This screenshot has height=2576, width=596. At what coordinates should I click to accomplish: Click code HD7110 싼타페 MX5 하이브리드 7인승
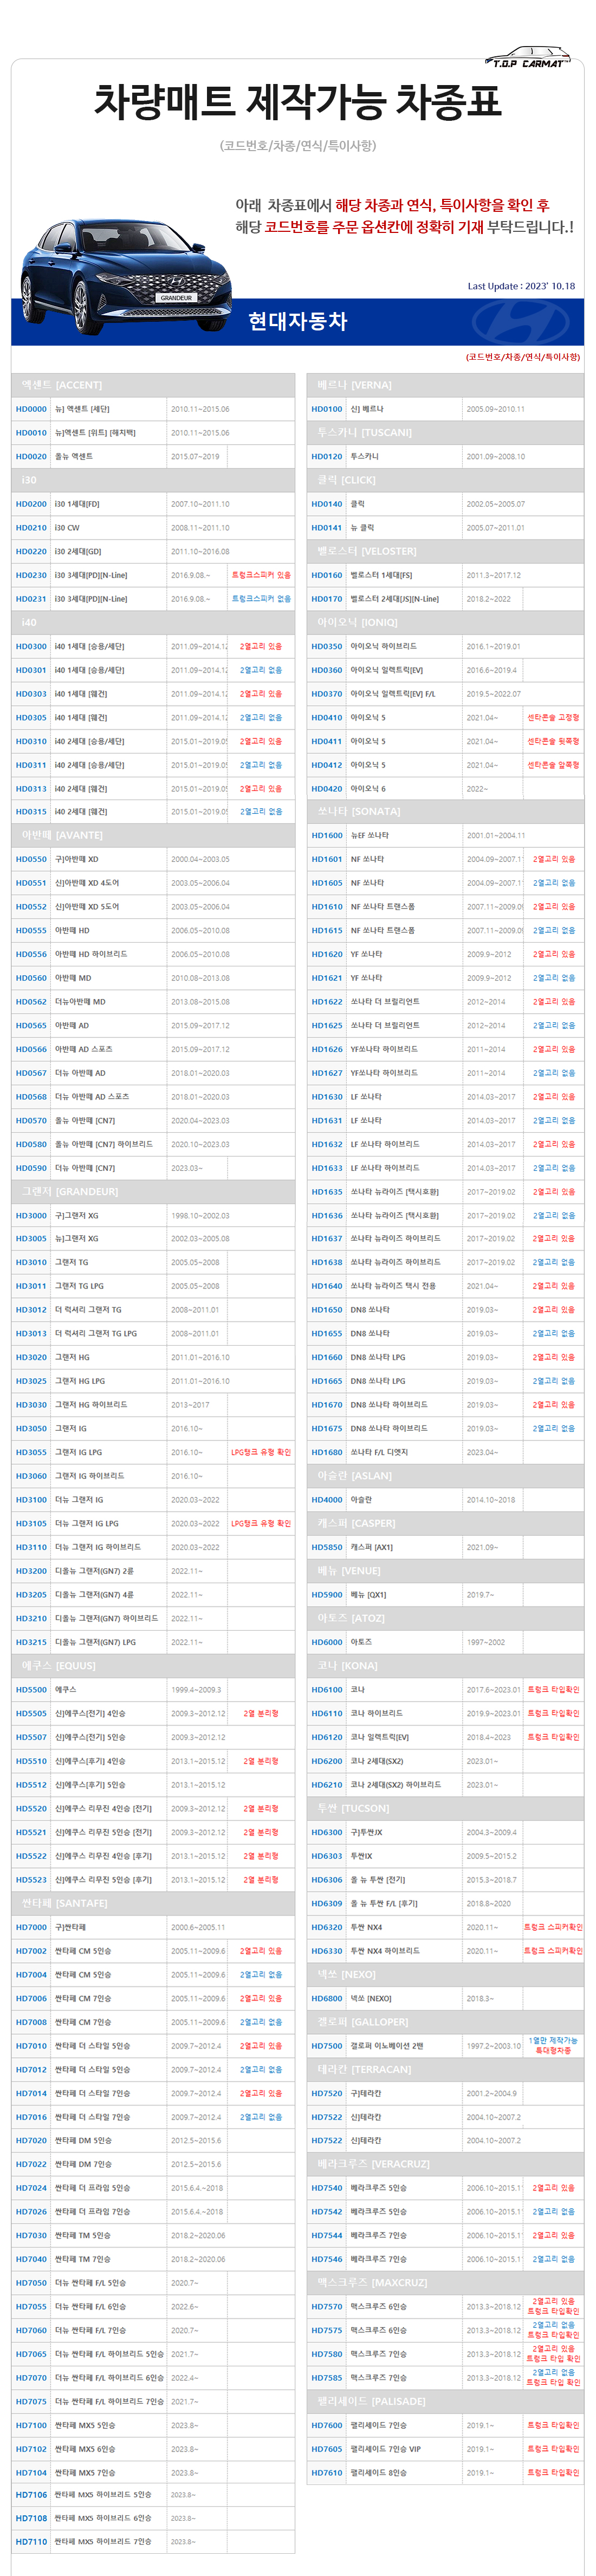[31, 2541]
